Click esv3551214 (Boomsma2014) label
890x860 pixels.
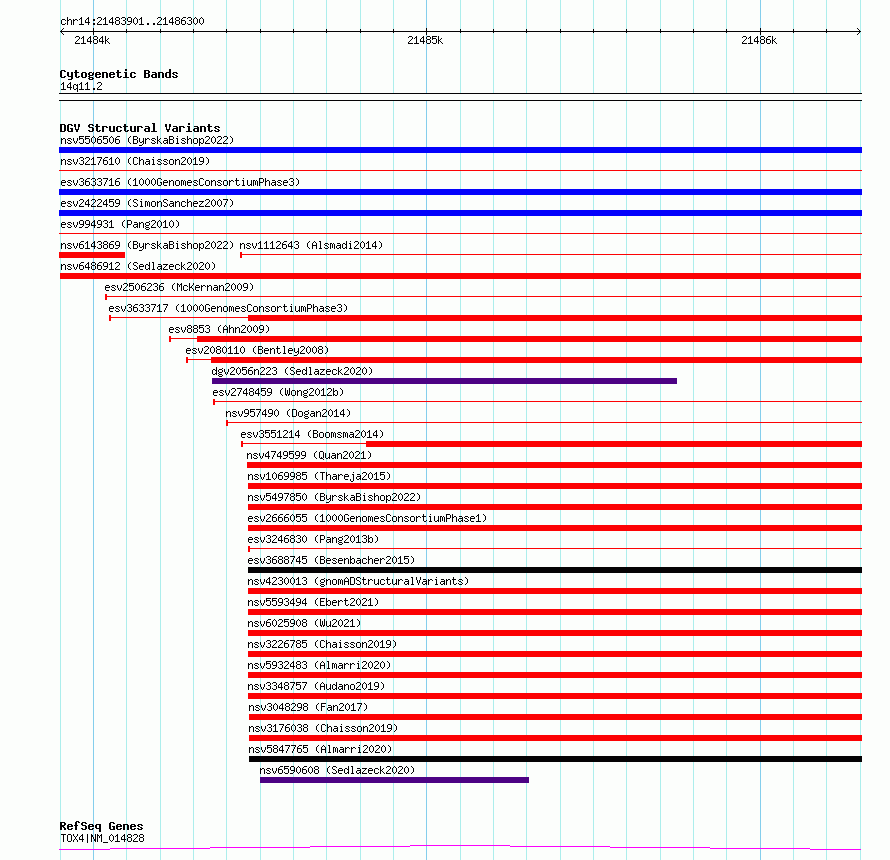click(312, 434)
